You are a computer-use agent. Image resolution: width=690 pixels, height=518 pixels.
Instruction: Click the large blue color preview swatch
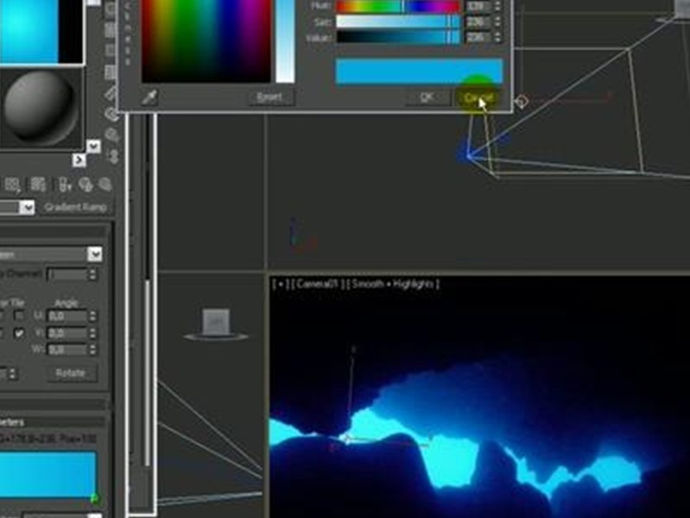pos(419,71)
